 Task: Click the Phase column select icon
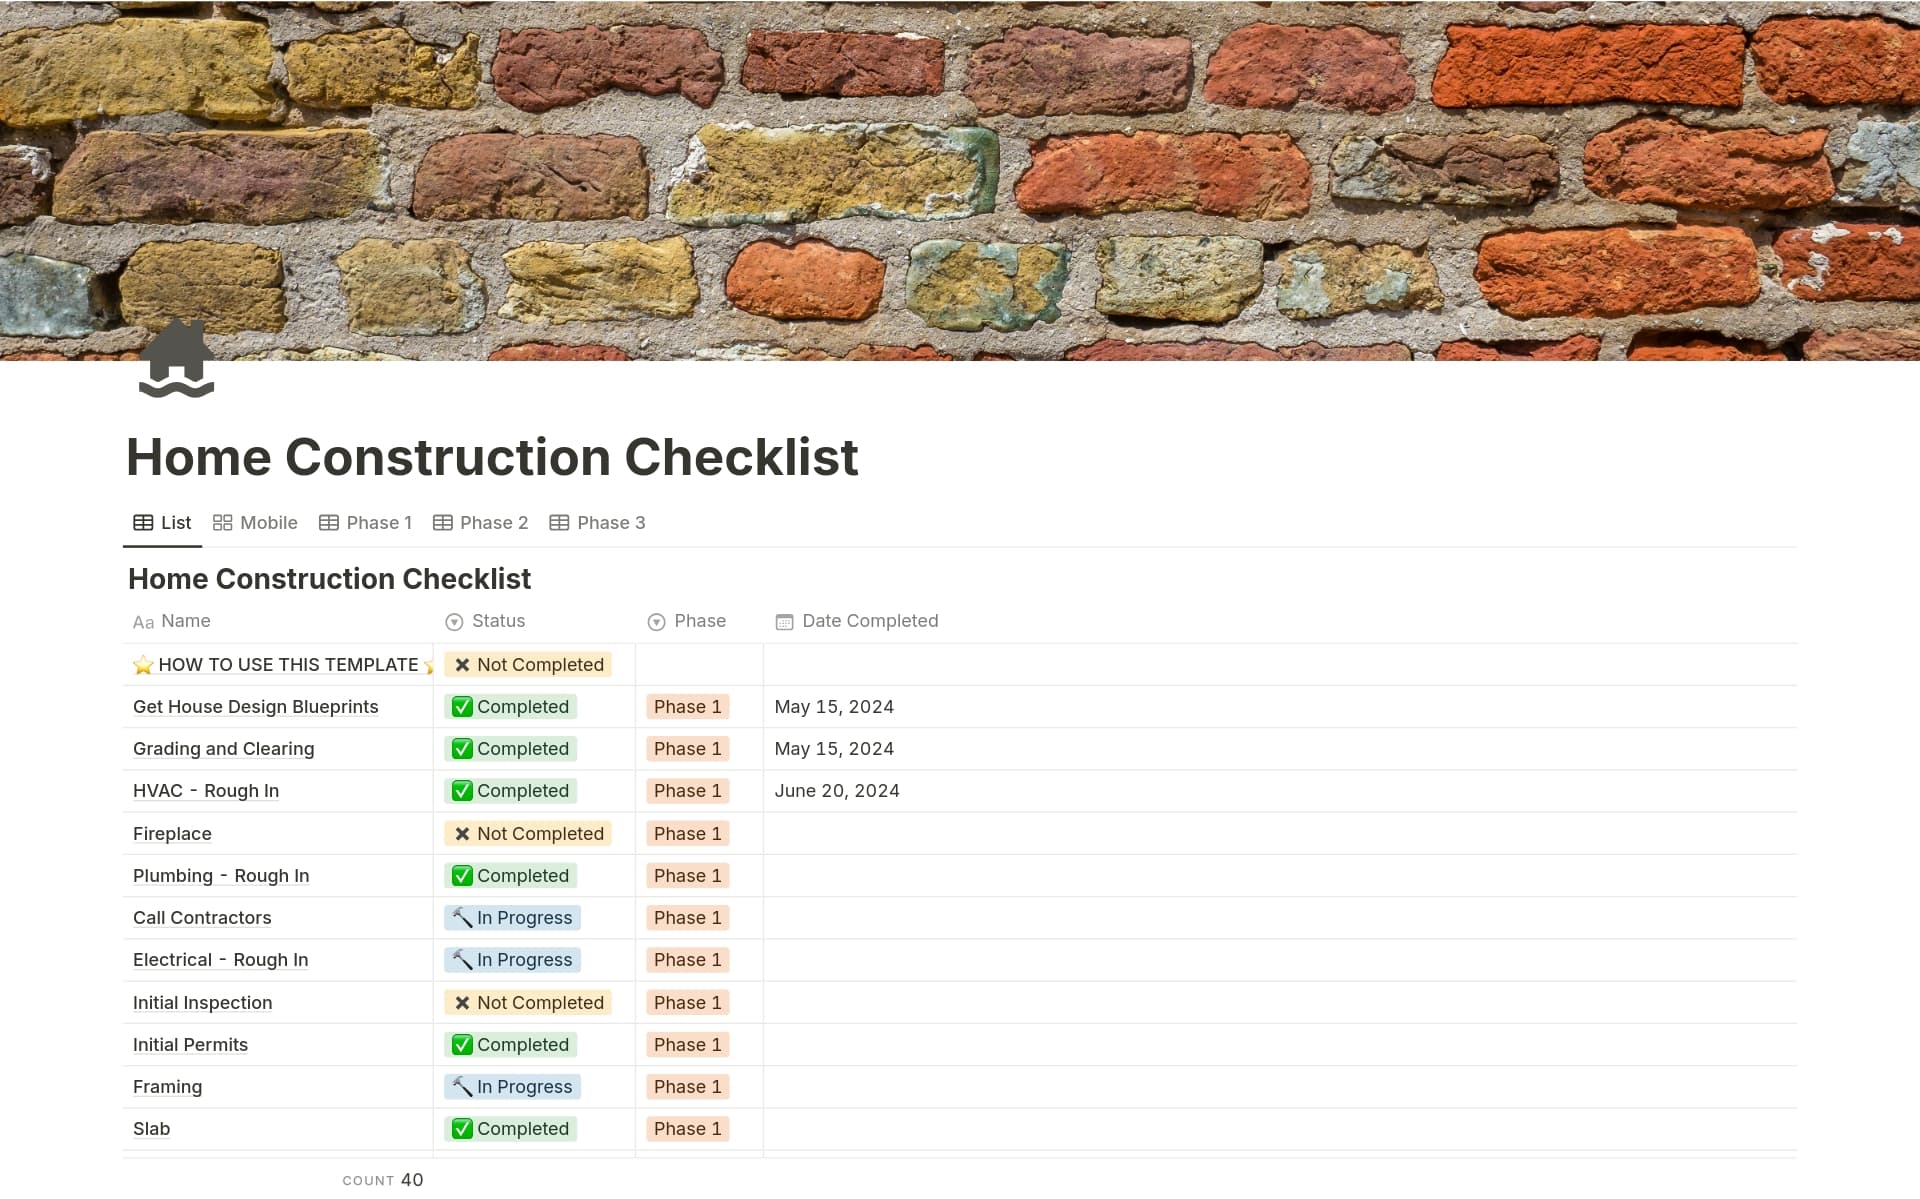[656, 622]
